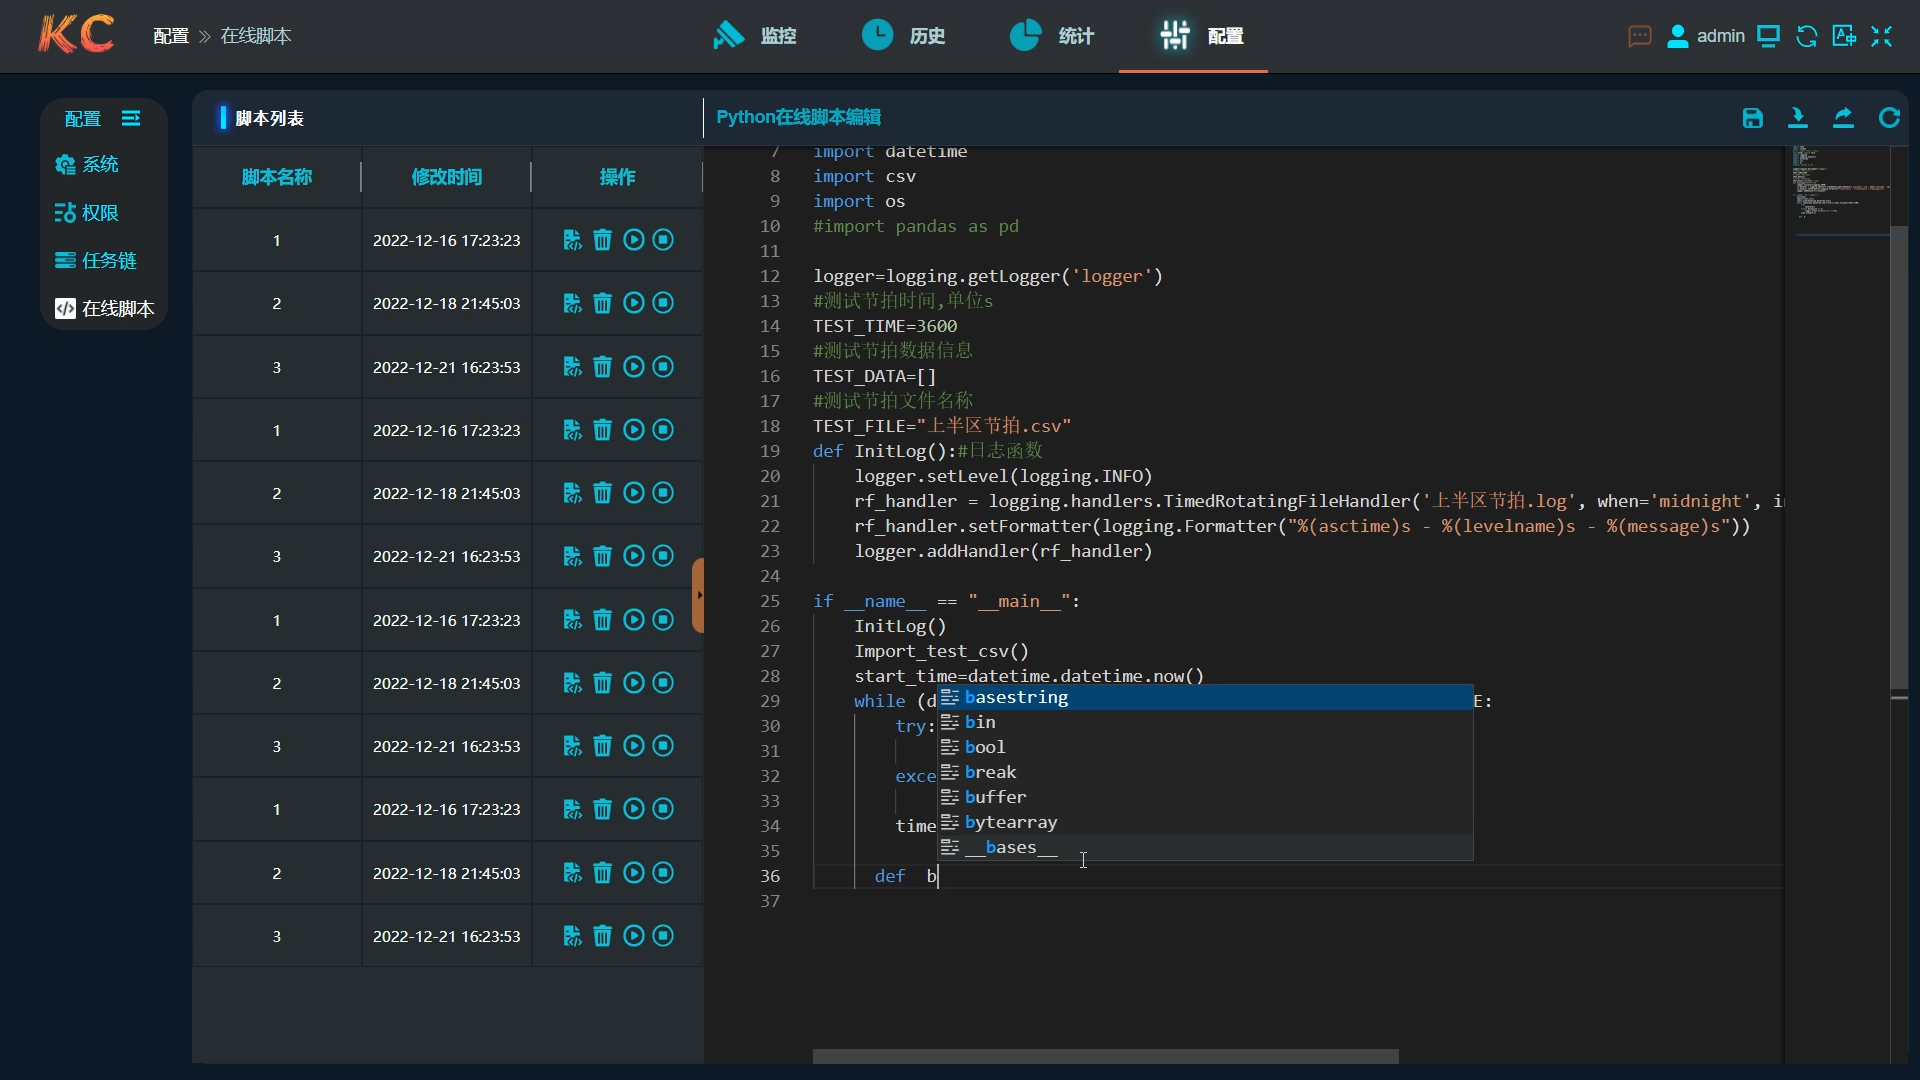
Task: Choose basestring from autocomplete list
Action: coord(1205,697)
